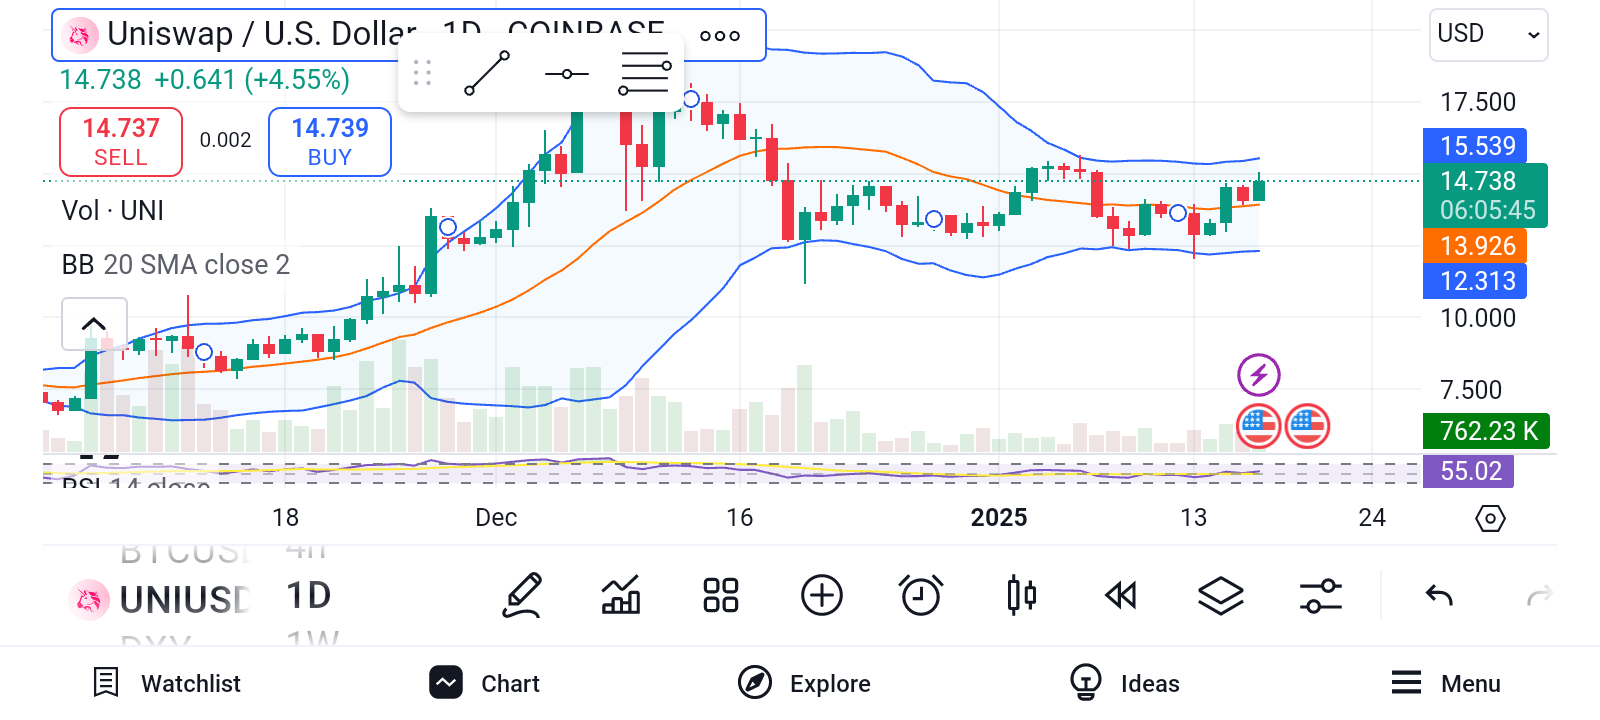Switch to the Watchlist tab
This screenshot has height=720, width=1600.
coord(167,683)
